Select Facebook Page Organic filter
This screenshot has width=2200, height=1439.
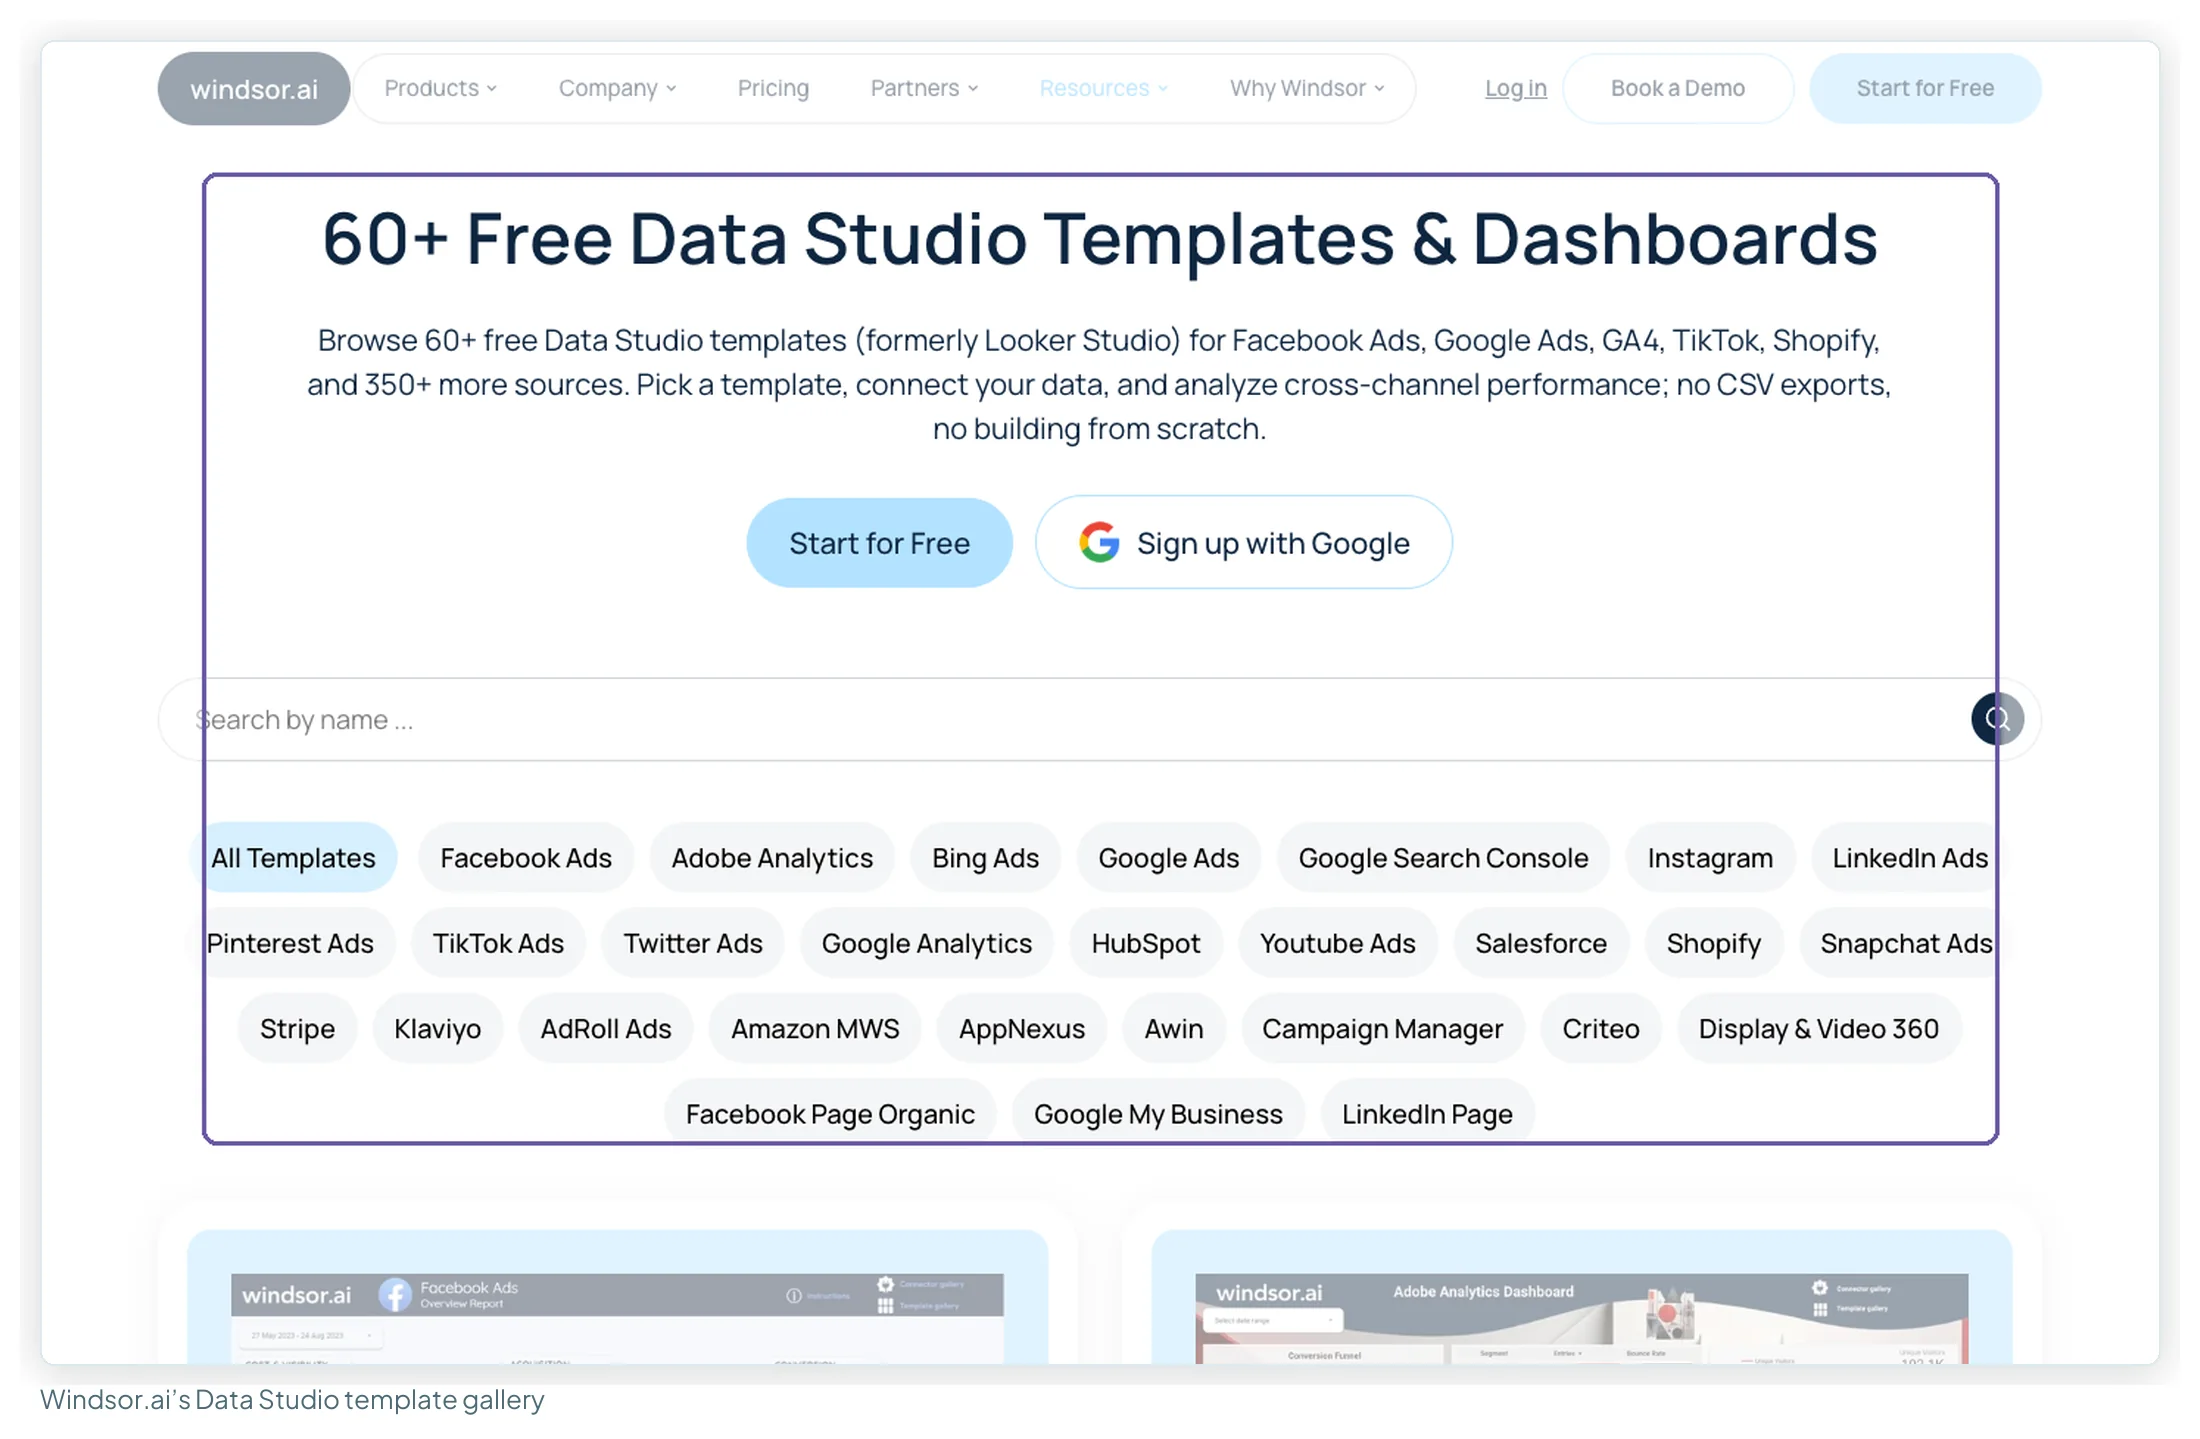coord(830,1114)
